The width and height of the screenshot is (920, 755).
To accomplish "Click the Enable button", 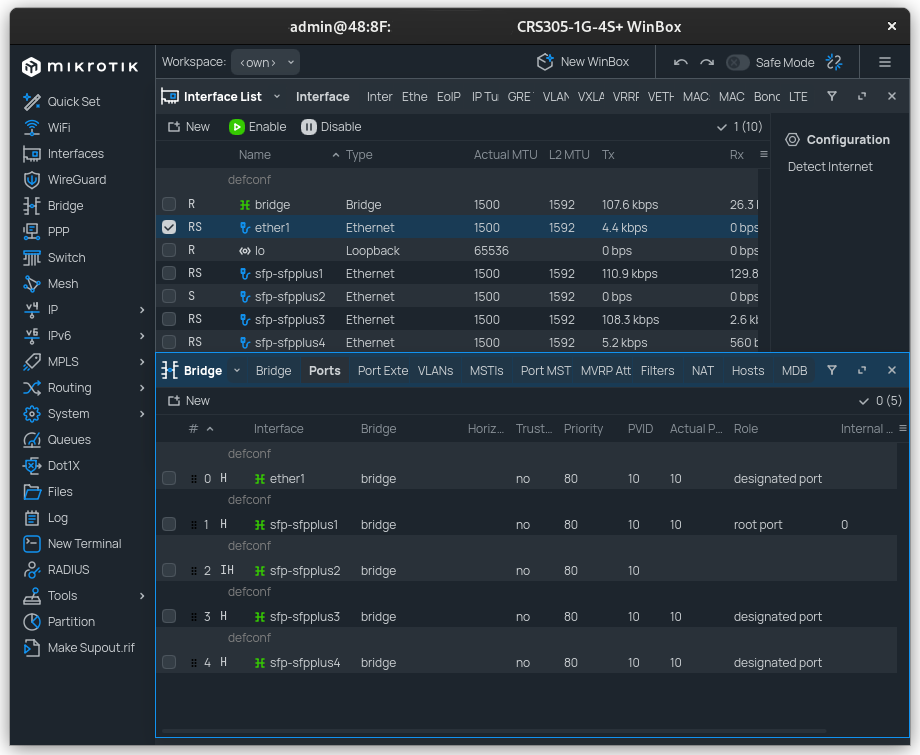I will [x=258, y=127].
